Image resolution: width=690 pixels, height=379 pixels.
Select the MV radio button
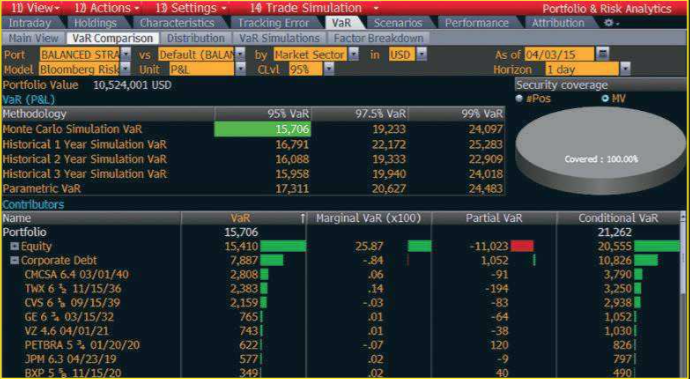[605, 99]
